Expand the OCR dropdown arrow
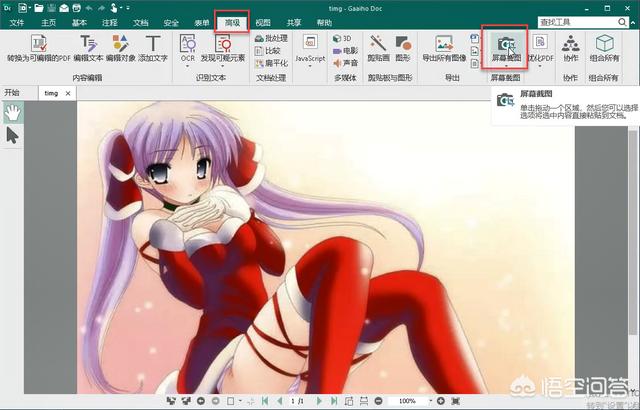Screen dimensions: 640x410 (x=188, y=66)
